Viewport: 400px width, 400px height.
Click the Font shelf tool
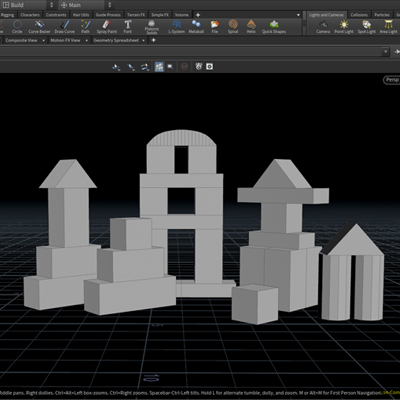(x=128, y=27)
